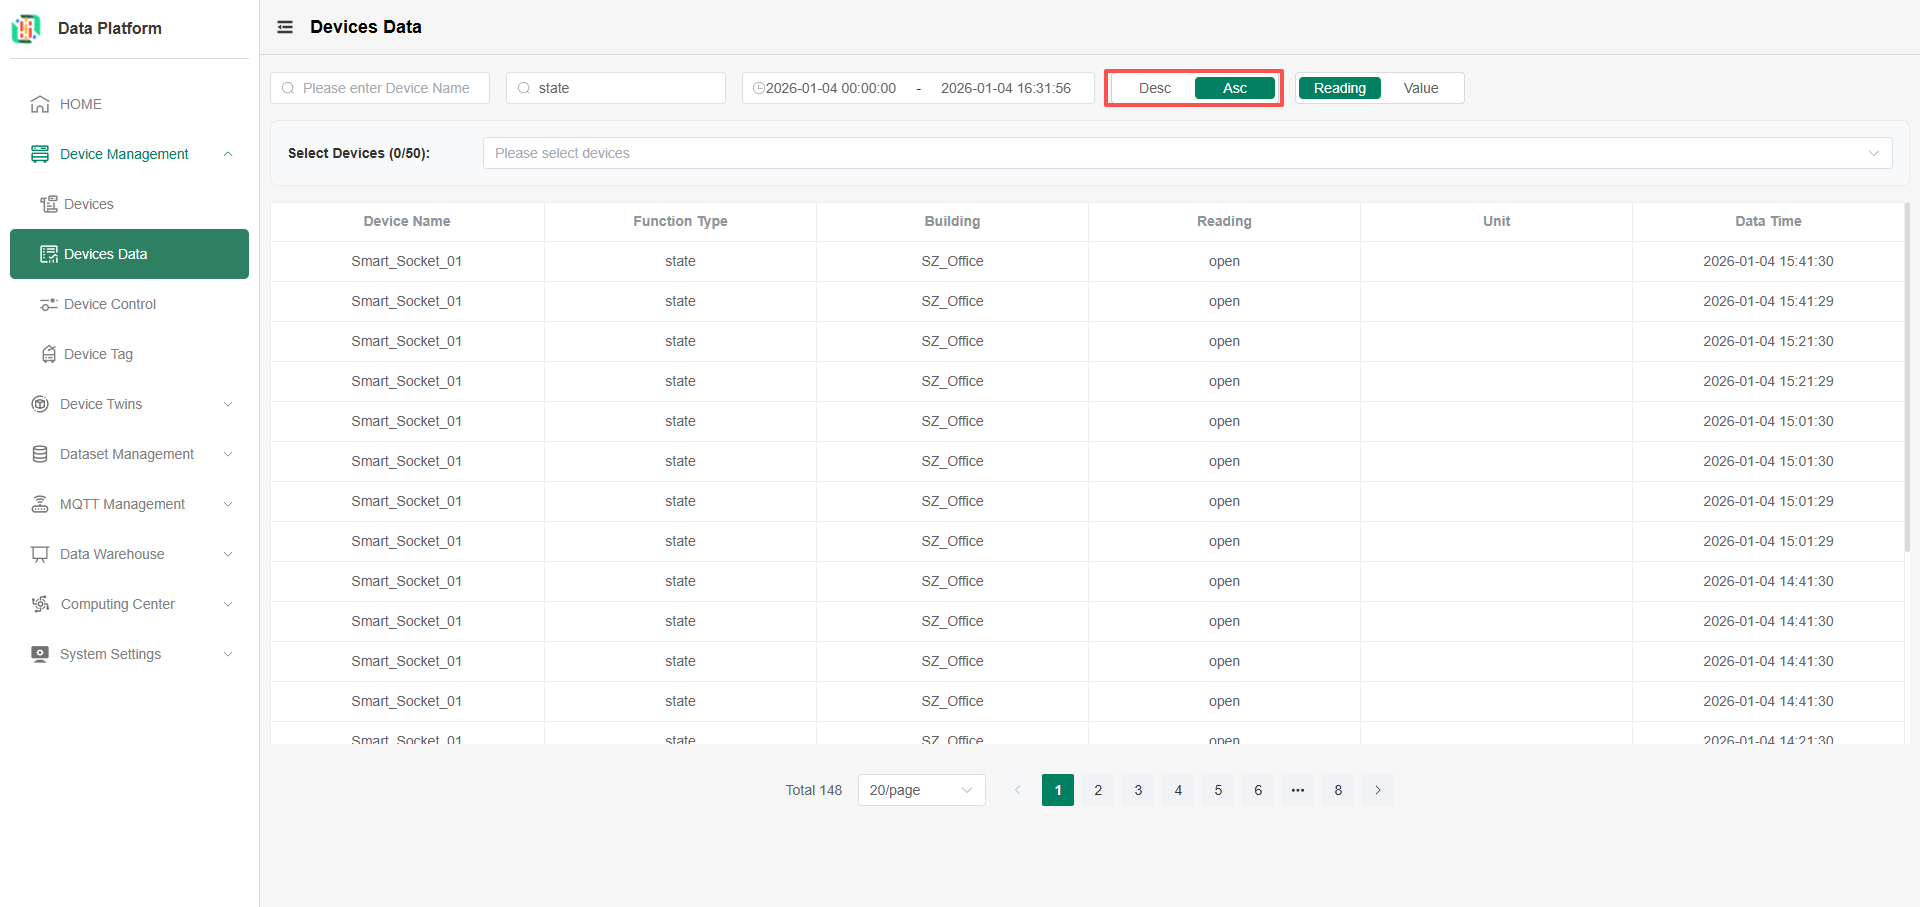Go to page 2 of results

[x=1098, y=790]
